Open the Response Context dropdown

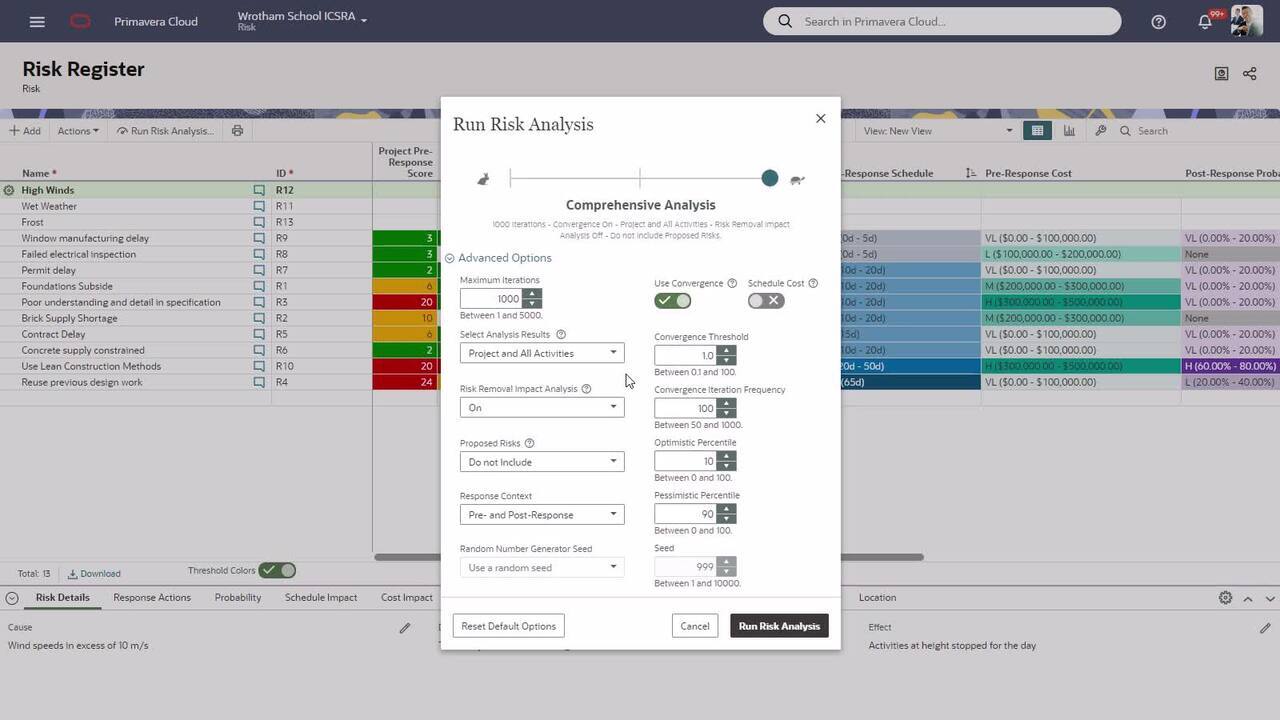[541, 515]
